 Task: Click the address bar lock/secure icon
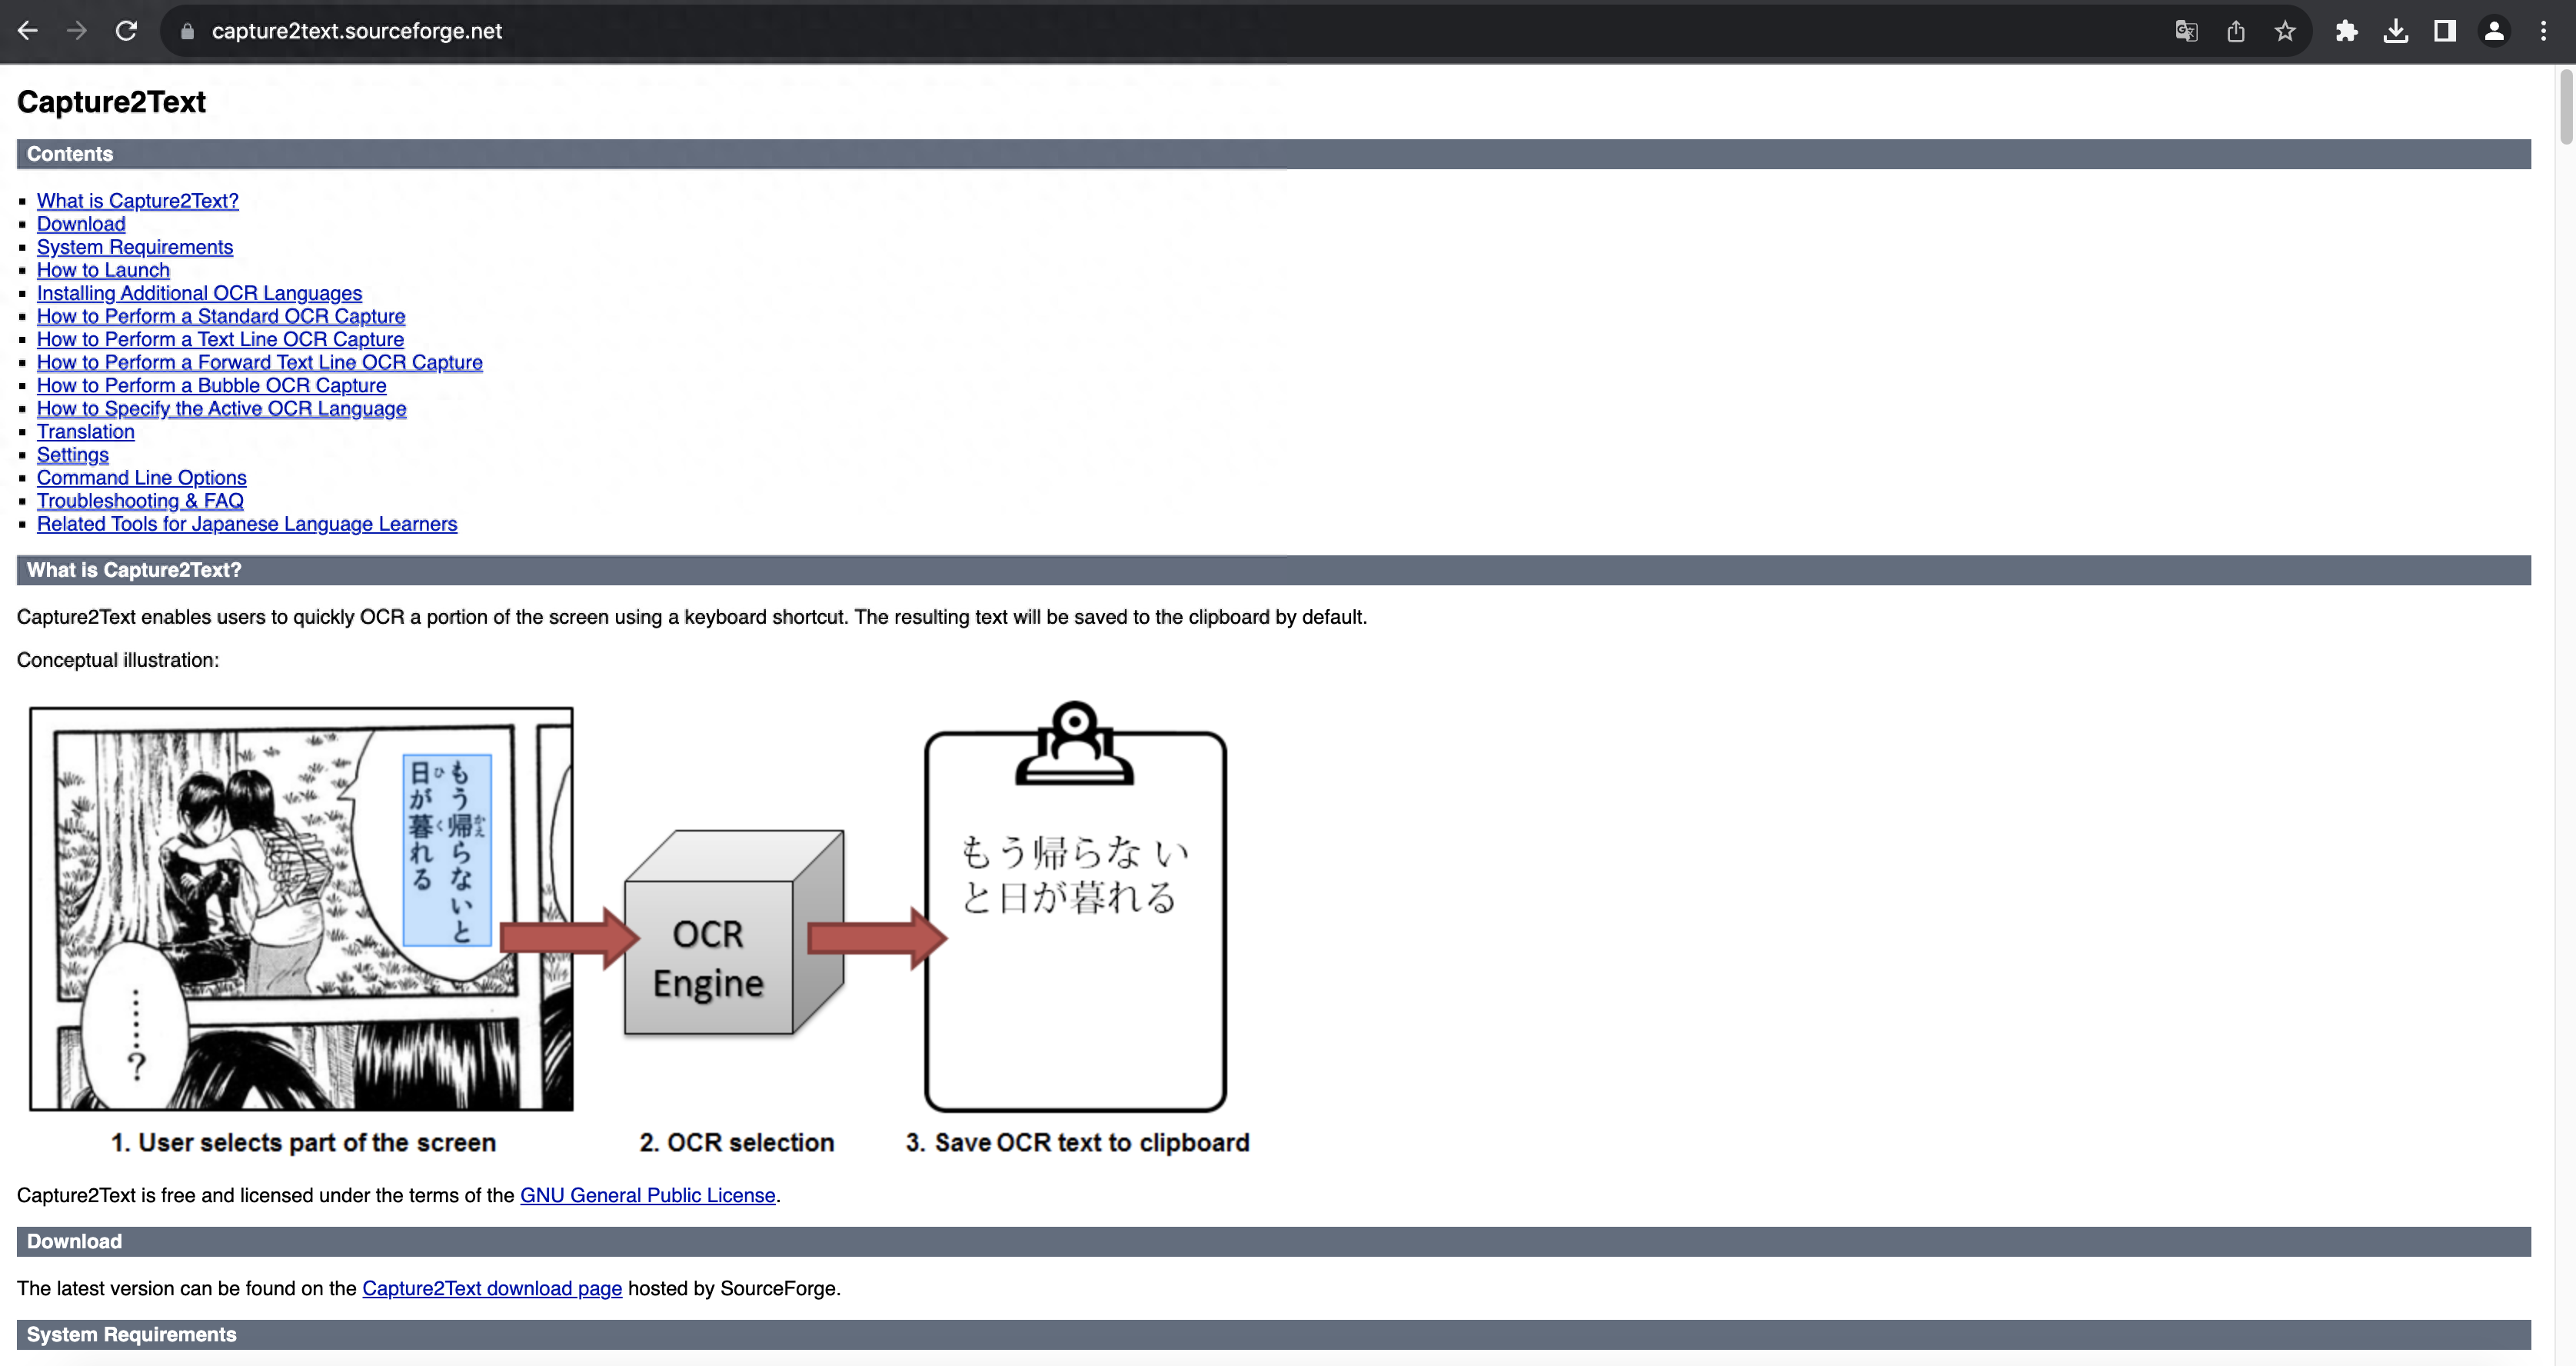click(189, 31)
